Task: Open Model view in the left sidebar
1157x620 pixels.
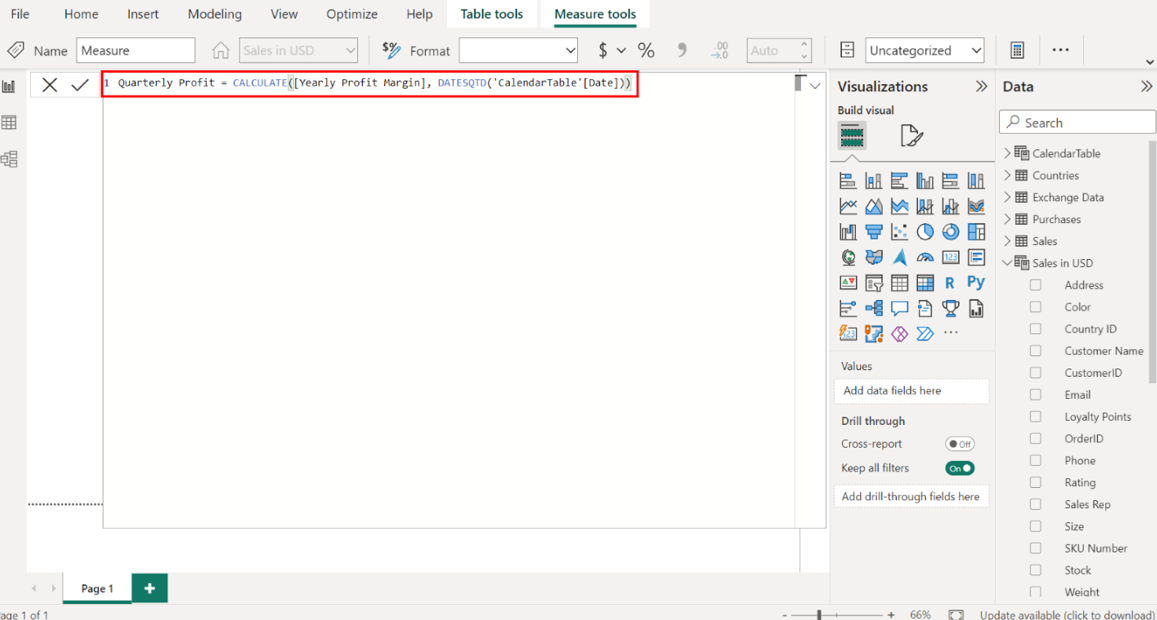Action: coord(10,159)
